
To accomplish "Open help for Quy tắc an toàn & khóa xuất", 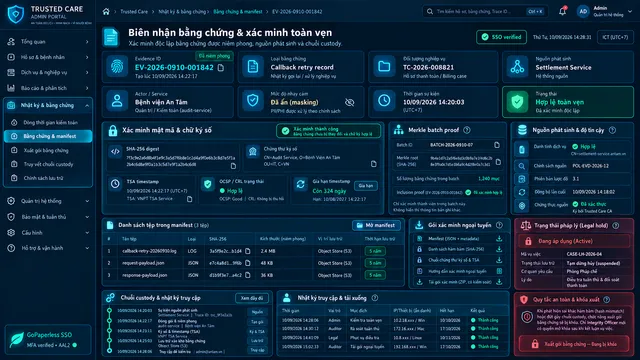I will tap(607, 300).
